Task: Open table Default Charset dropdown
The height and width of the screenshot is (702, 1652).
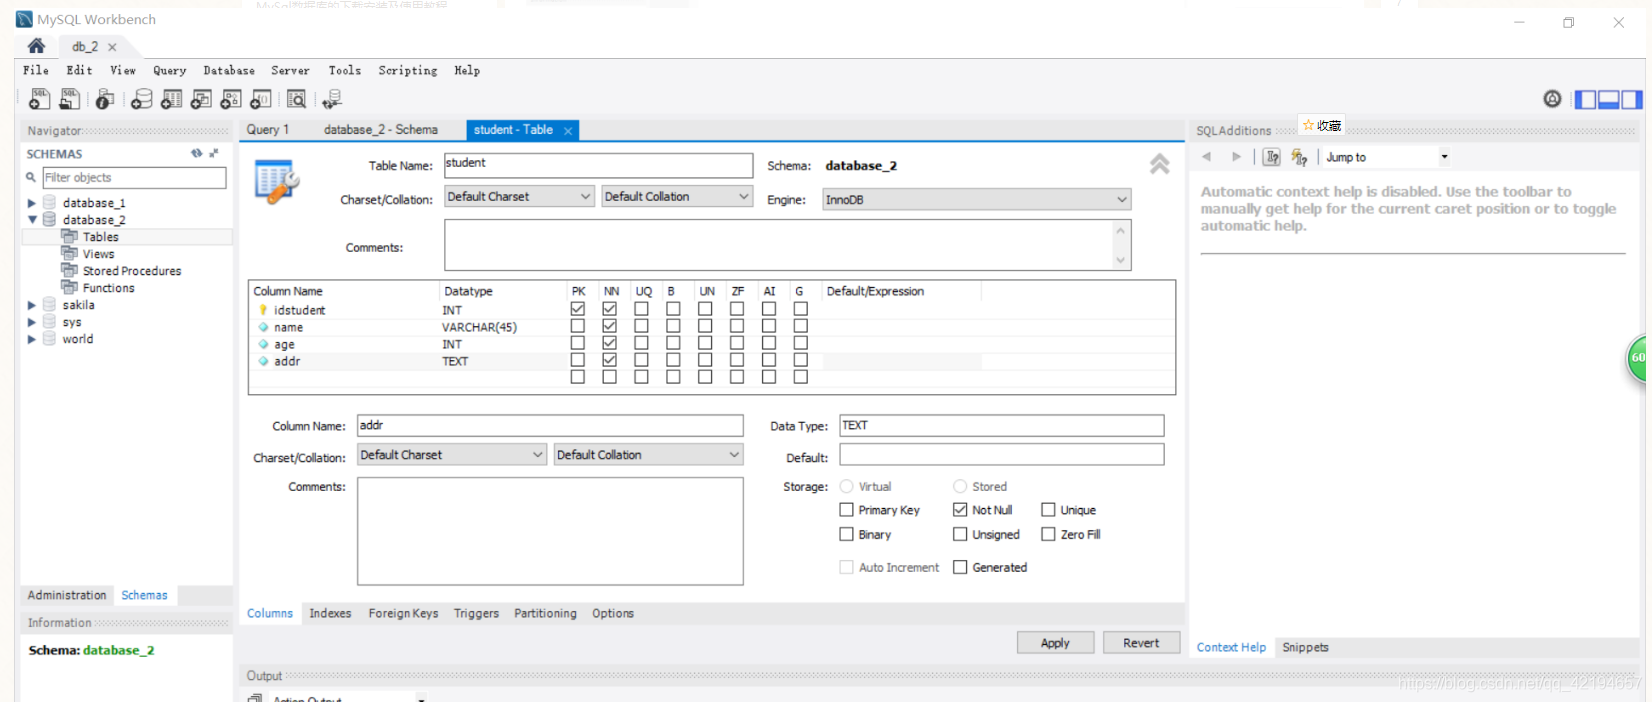Action: click(519, 197)
